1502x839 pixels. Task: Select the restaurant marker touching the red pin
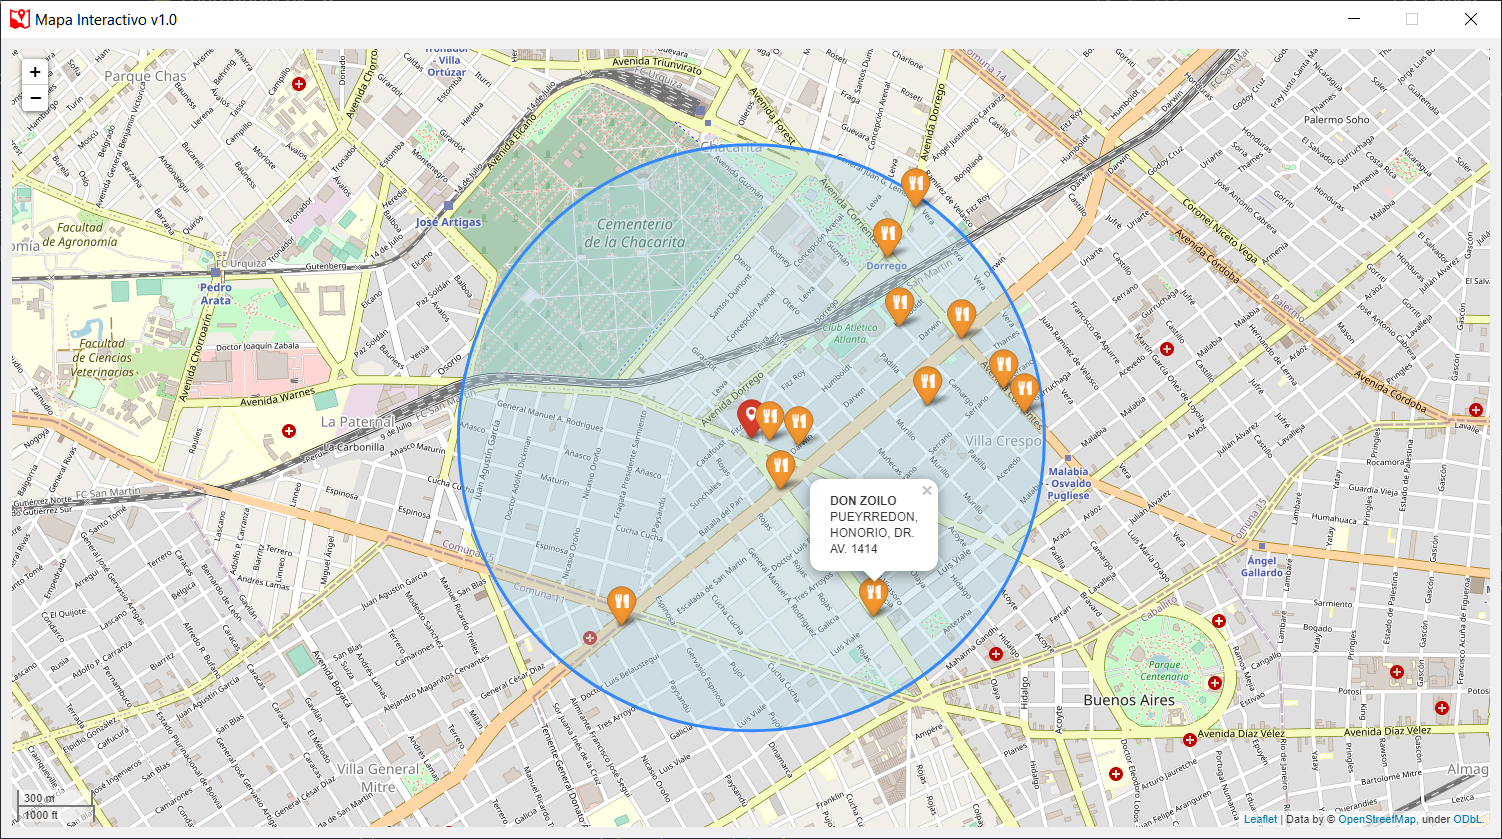pos(769,419)
